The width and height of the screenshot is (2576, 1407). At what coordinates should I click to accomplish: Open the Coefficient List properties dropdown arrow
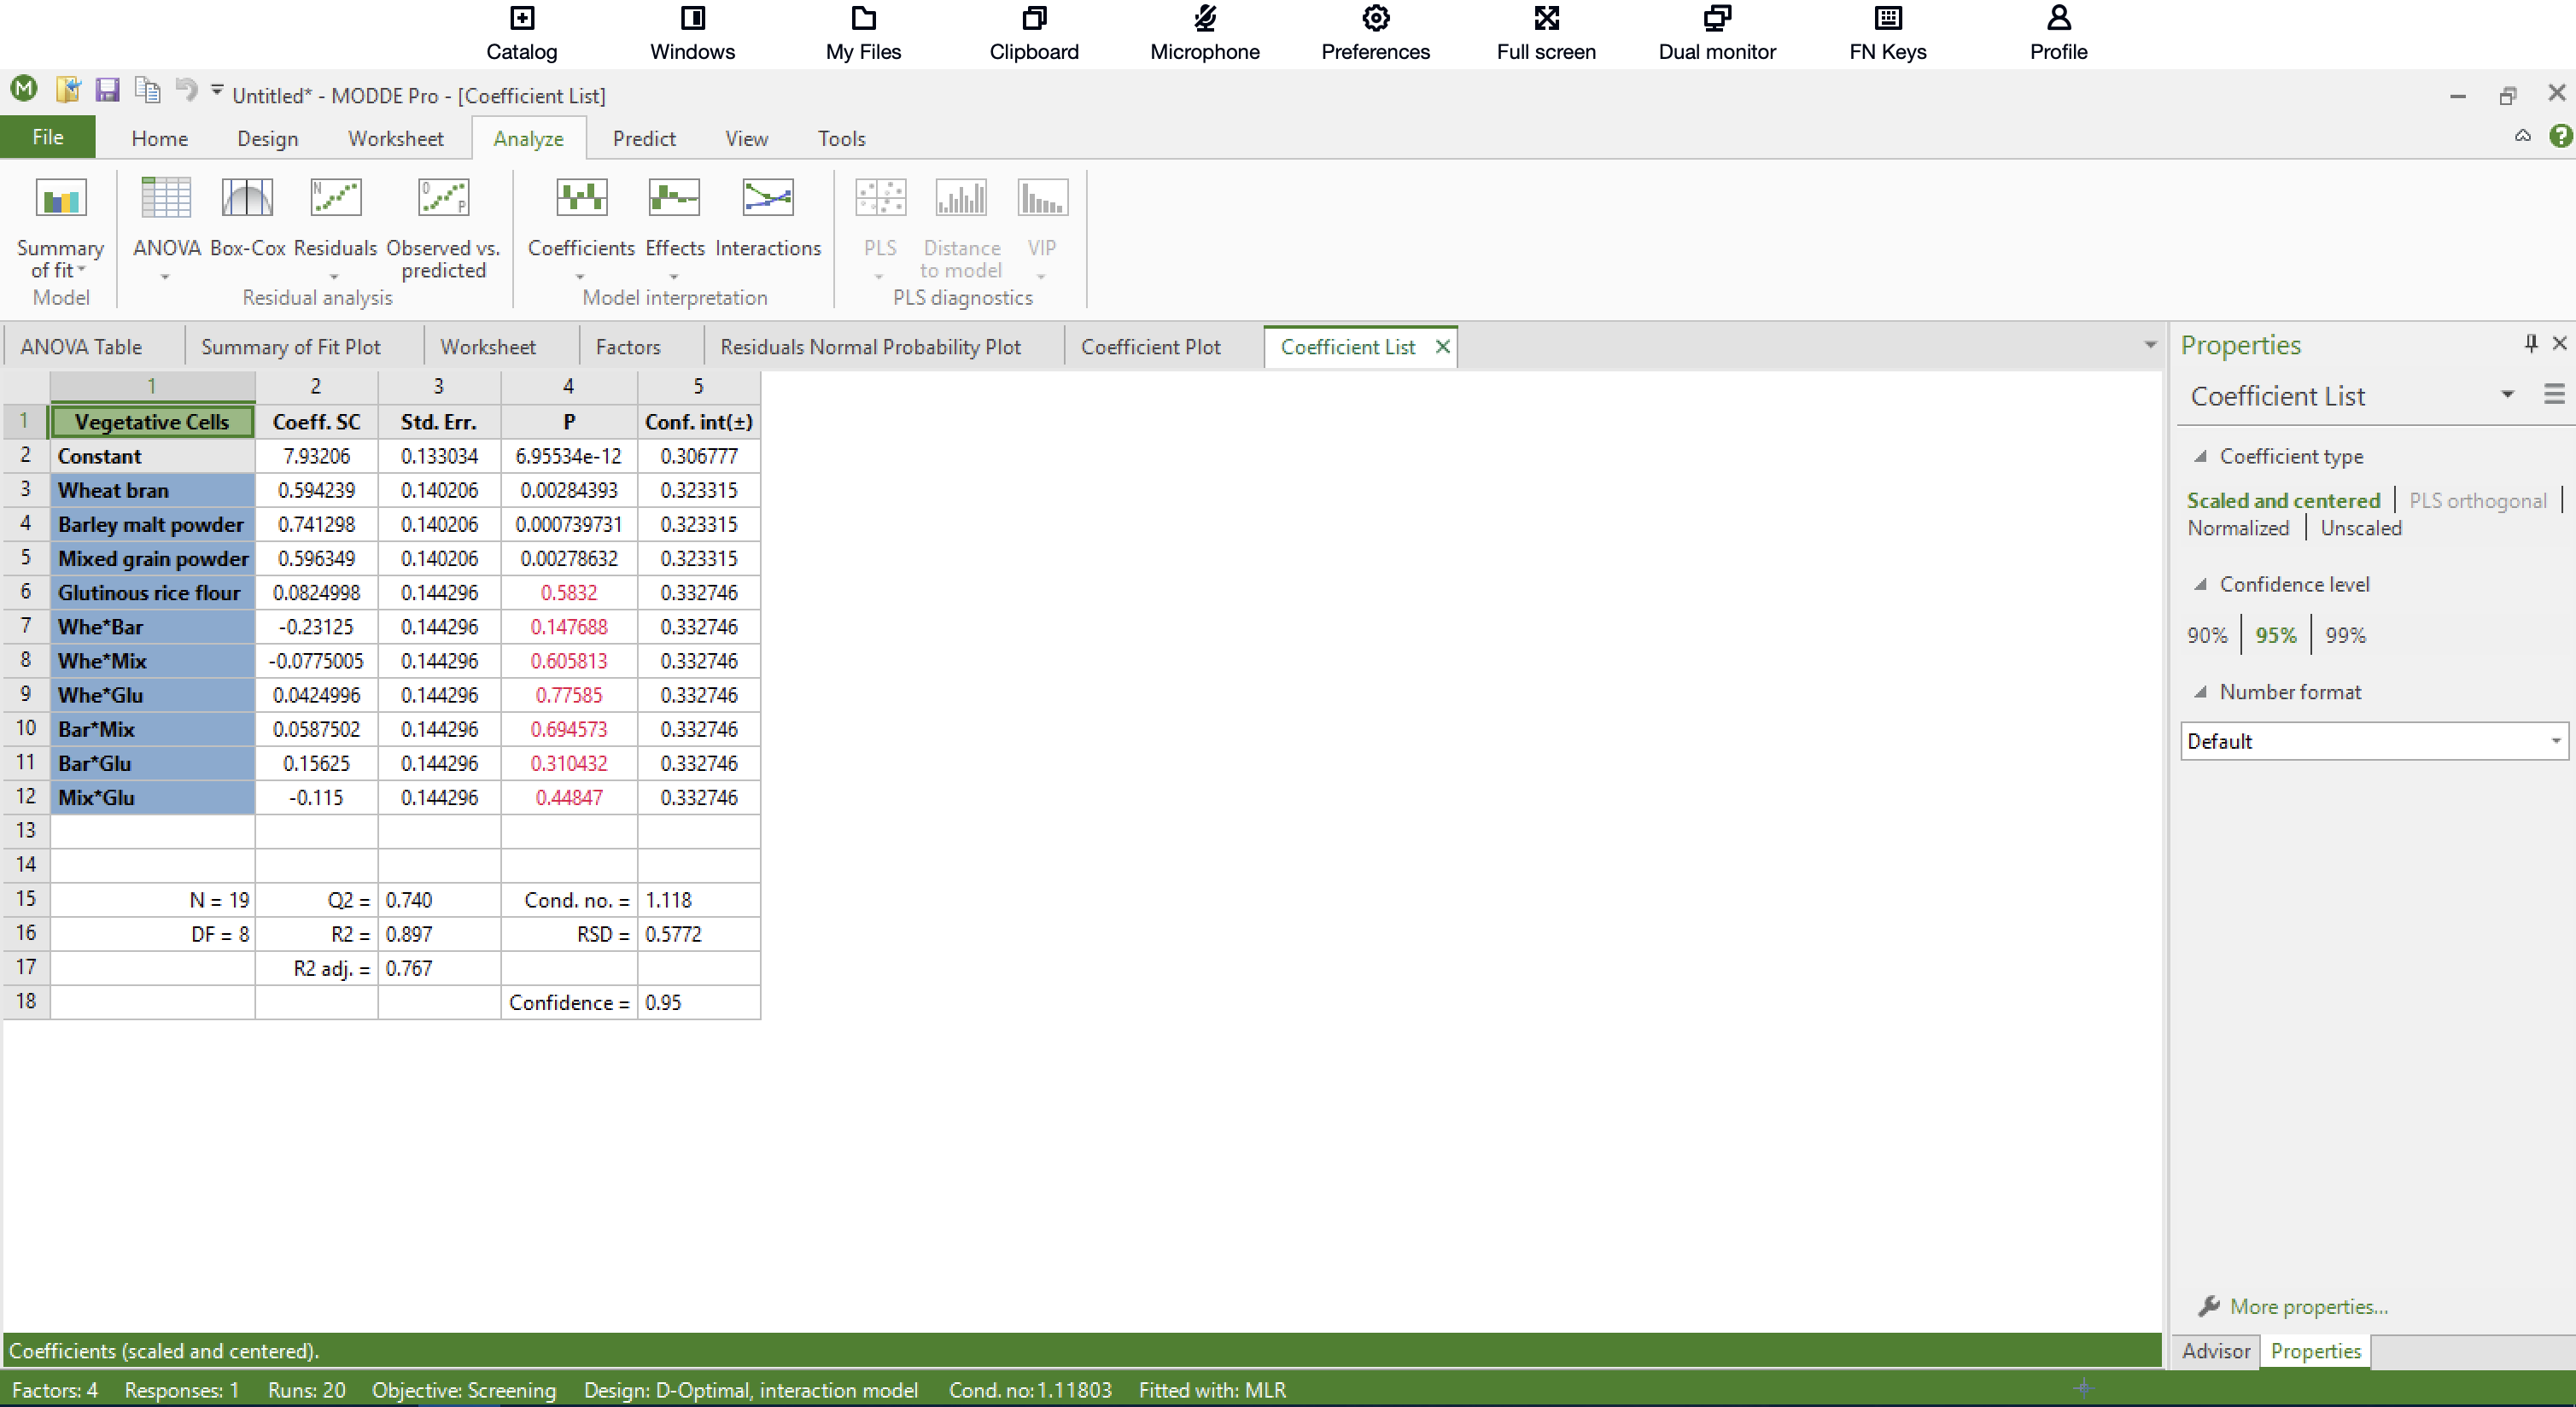point(2507,395)
